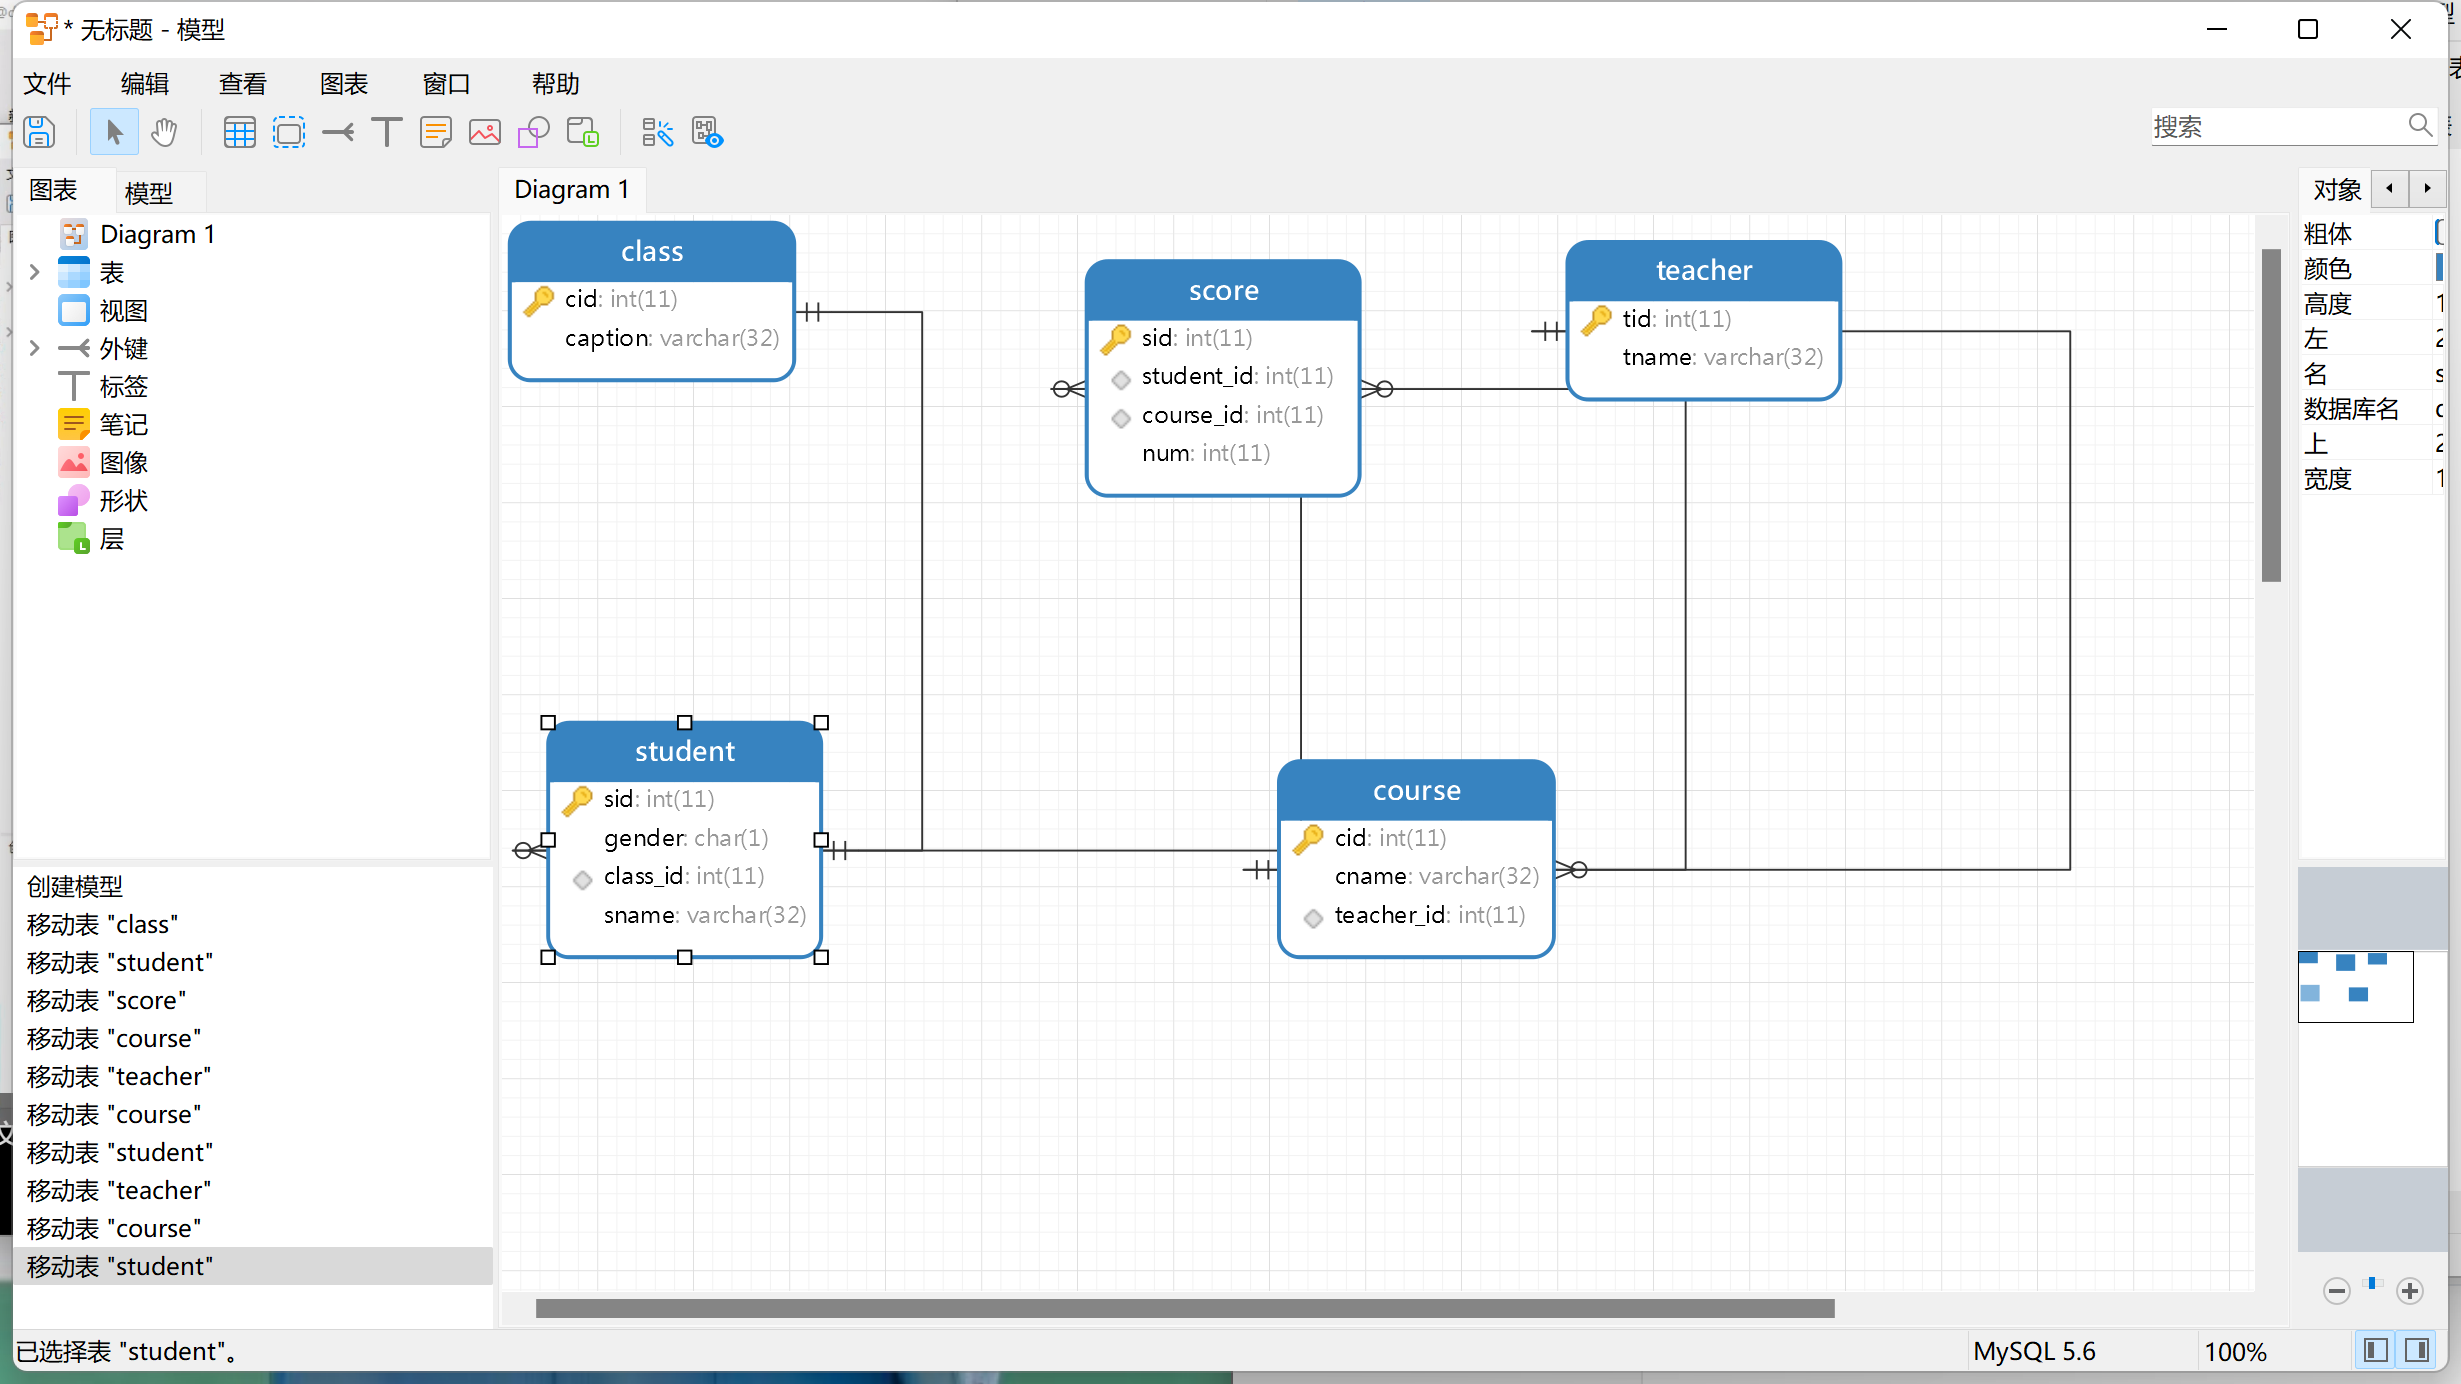This screenshot has width=2461, height=1384.
Task: Select the teacher table header
Action: (x=1704, y=270)
